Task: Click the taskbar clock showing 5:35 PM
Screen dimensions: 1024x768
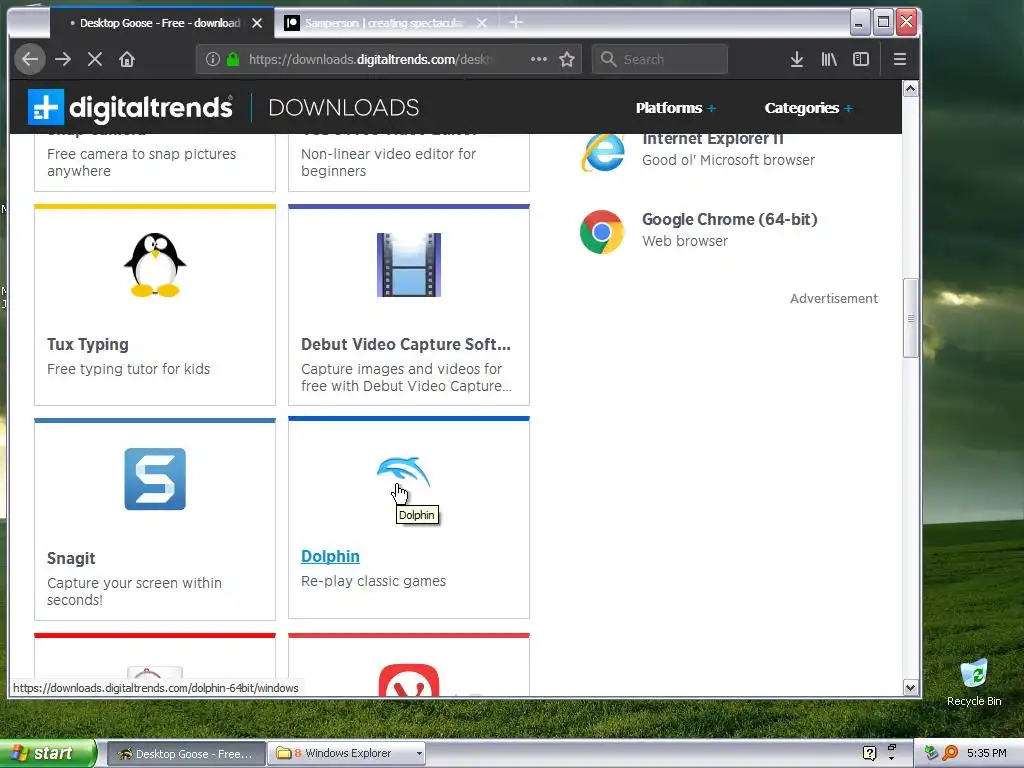Action: point(987,753)
